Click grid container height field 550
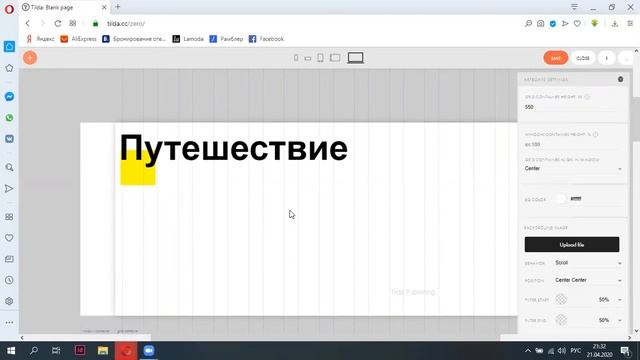This screenshot has width=640, height=360. pyautogui.click(x=571, y=107)
